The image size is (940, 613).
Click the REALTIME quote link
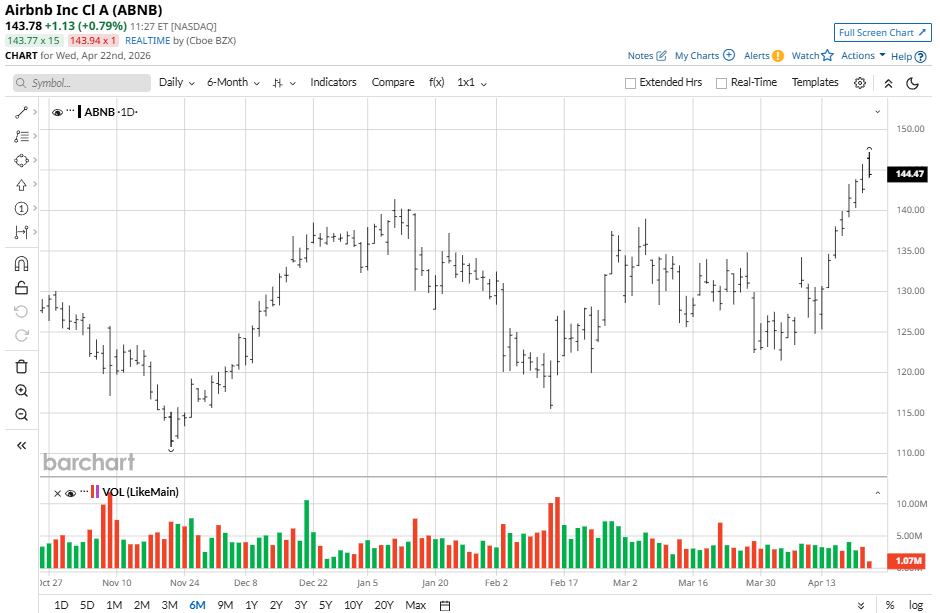147,41
